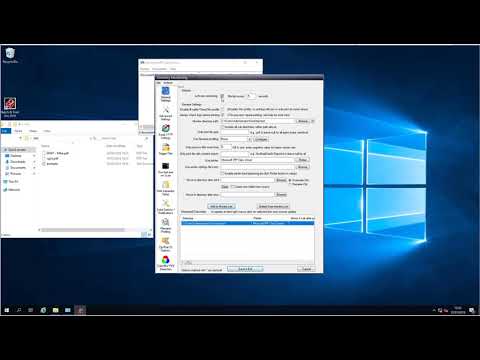Click Browse for move directory after error
Screen dimensions: 480x360
[281, 194]
